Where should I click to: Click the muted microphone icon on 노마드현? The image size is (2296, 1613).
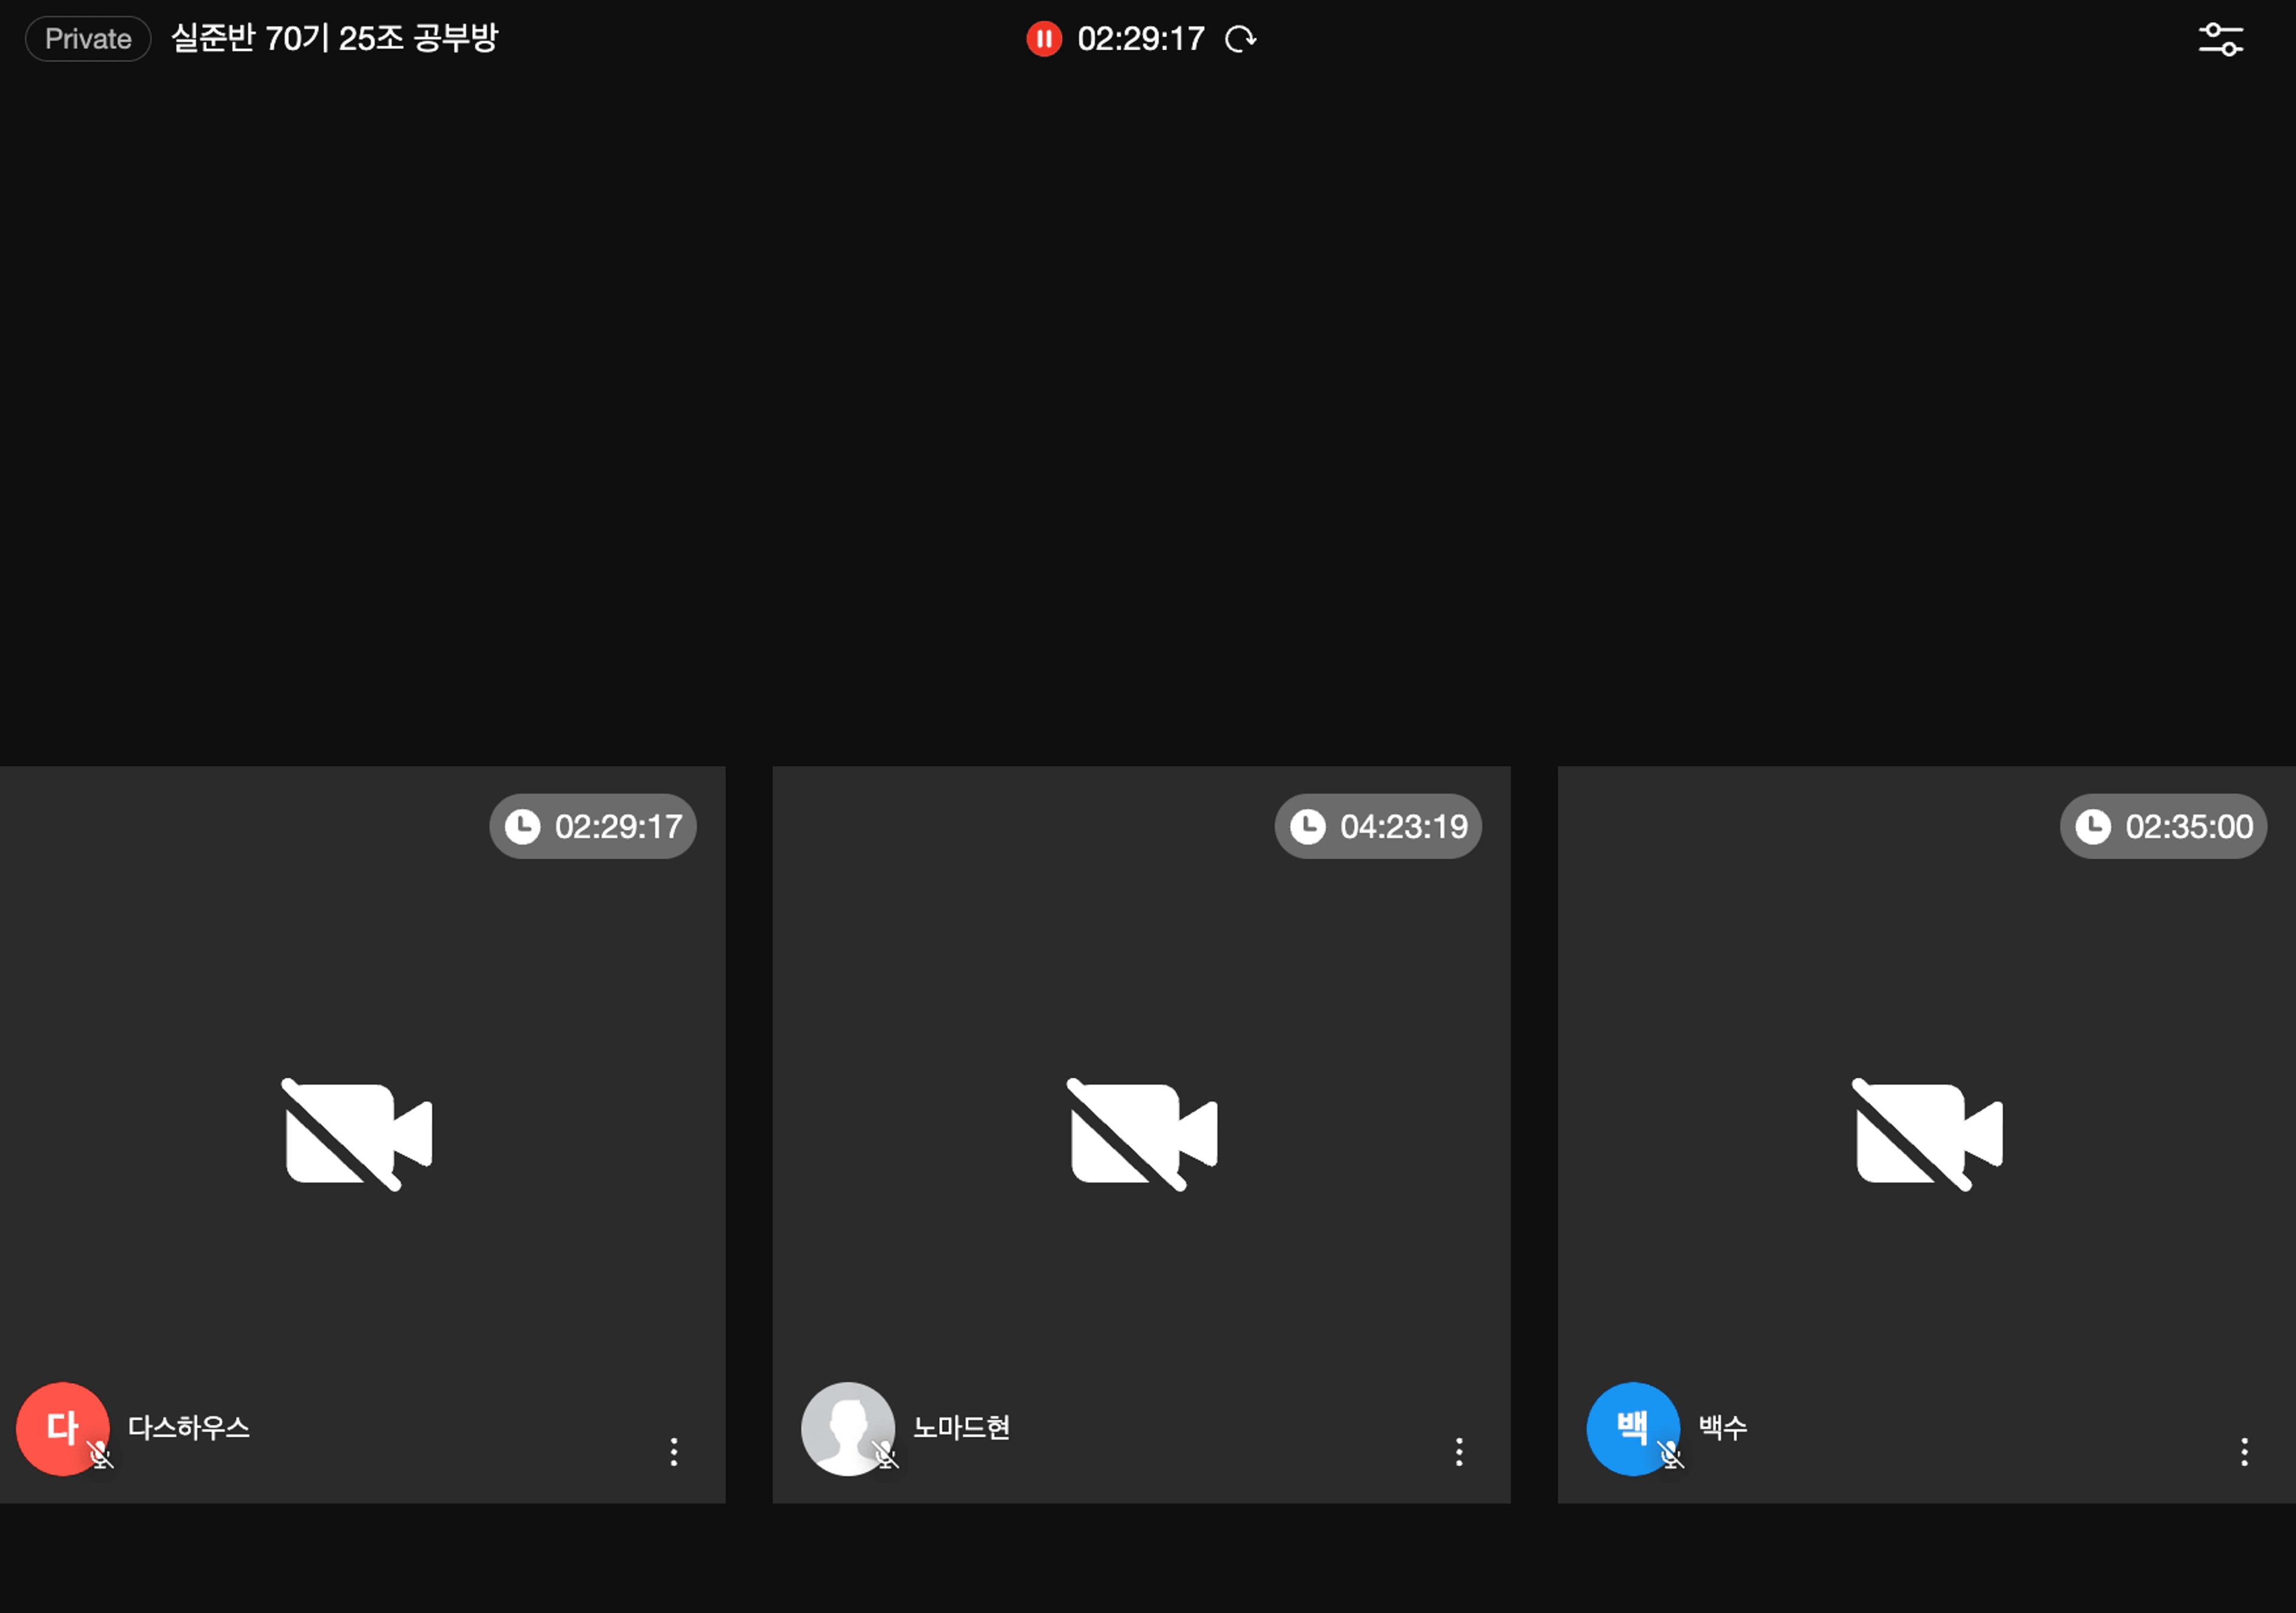[x=885, y=1454]
